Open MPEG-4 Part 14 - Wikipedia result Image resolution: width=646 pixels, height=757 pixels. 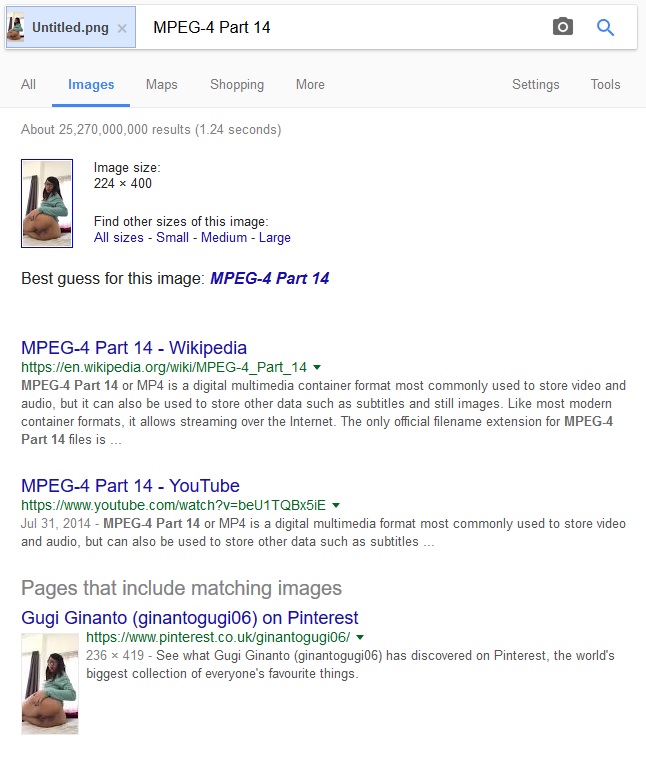pyautogui.click(x=134, y=348)
